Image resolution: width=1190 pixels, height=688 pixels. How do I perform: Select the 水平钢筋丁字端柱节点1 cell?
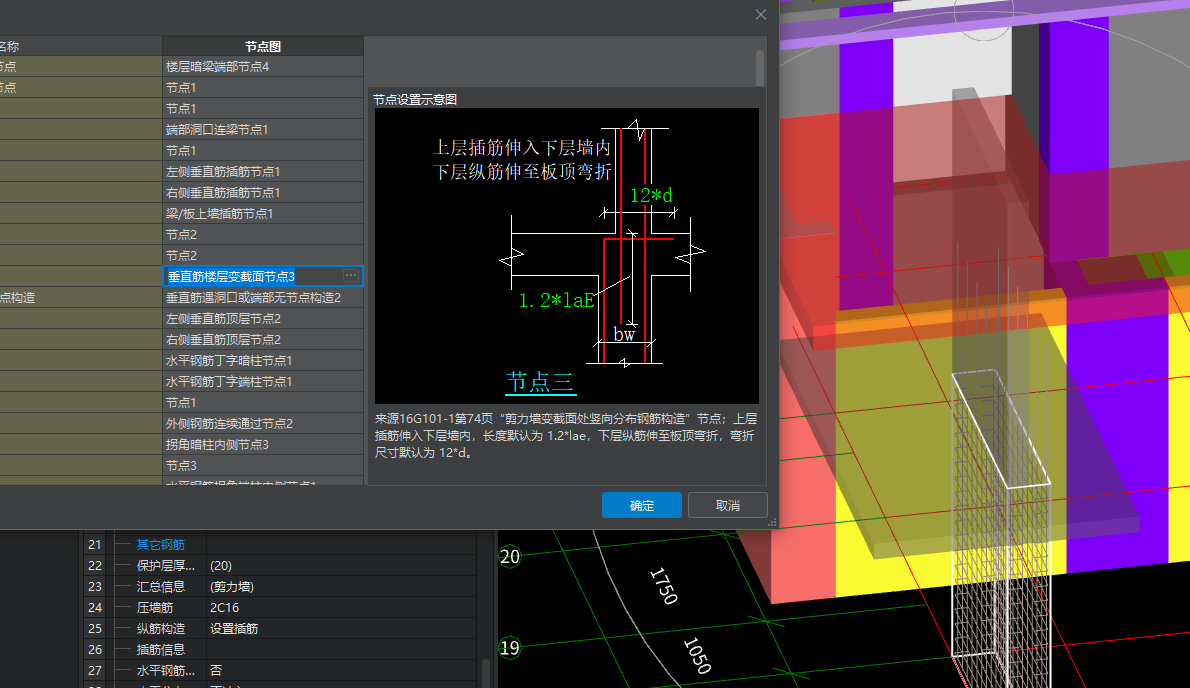[263, 382]
